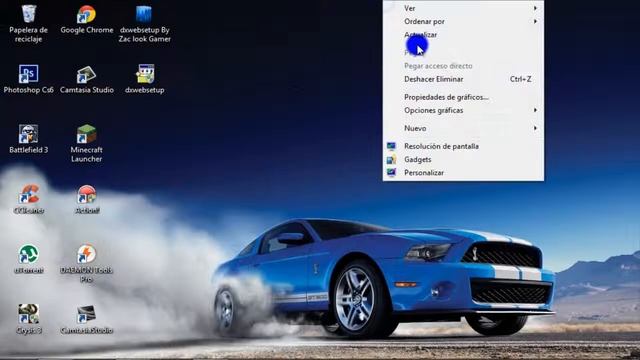Select the Photoshop Cs6 shortcut
Viewport: 640px width, 360px height.
point(29,79)
